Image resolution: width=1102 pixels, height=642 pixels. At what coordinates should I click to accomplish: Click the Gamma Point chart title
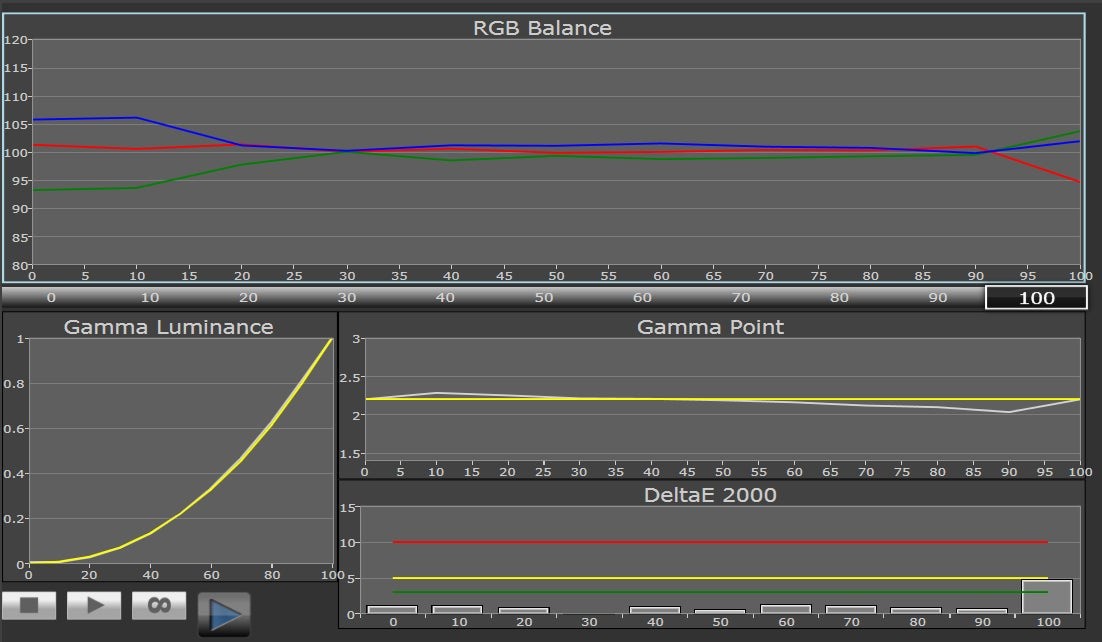(710, 327)
